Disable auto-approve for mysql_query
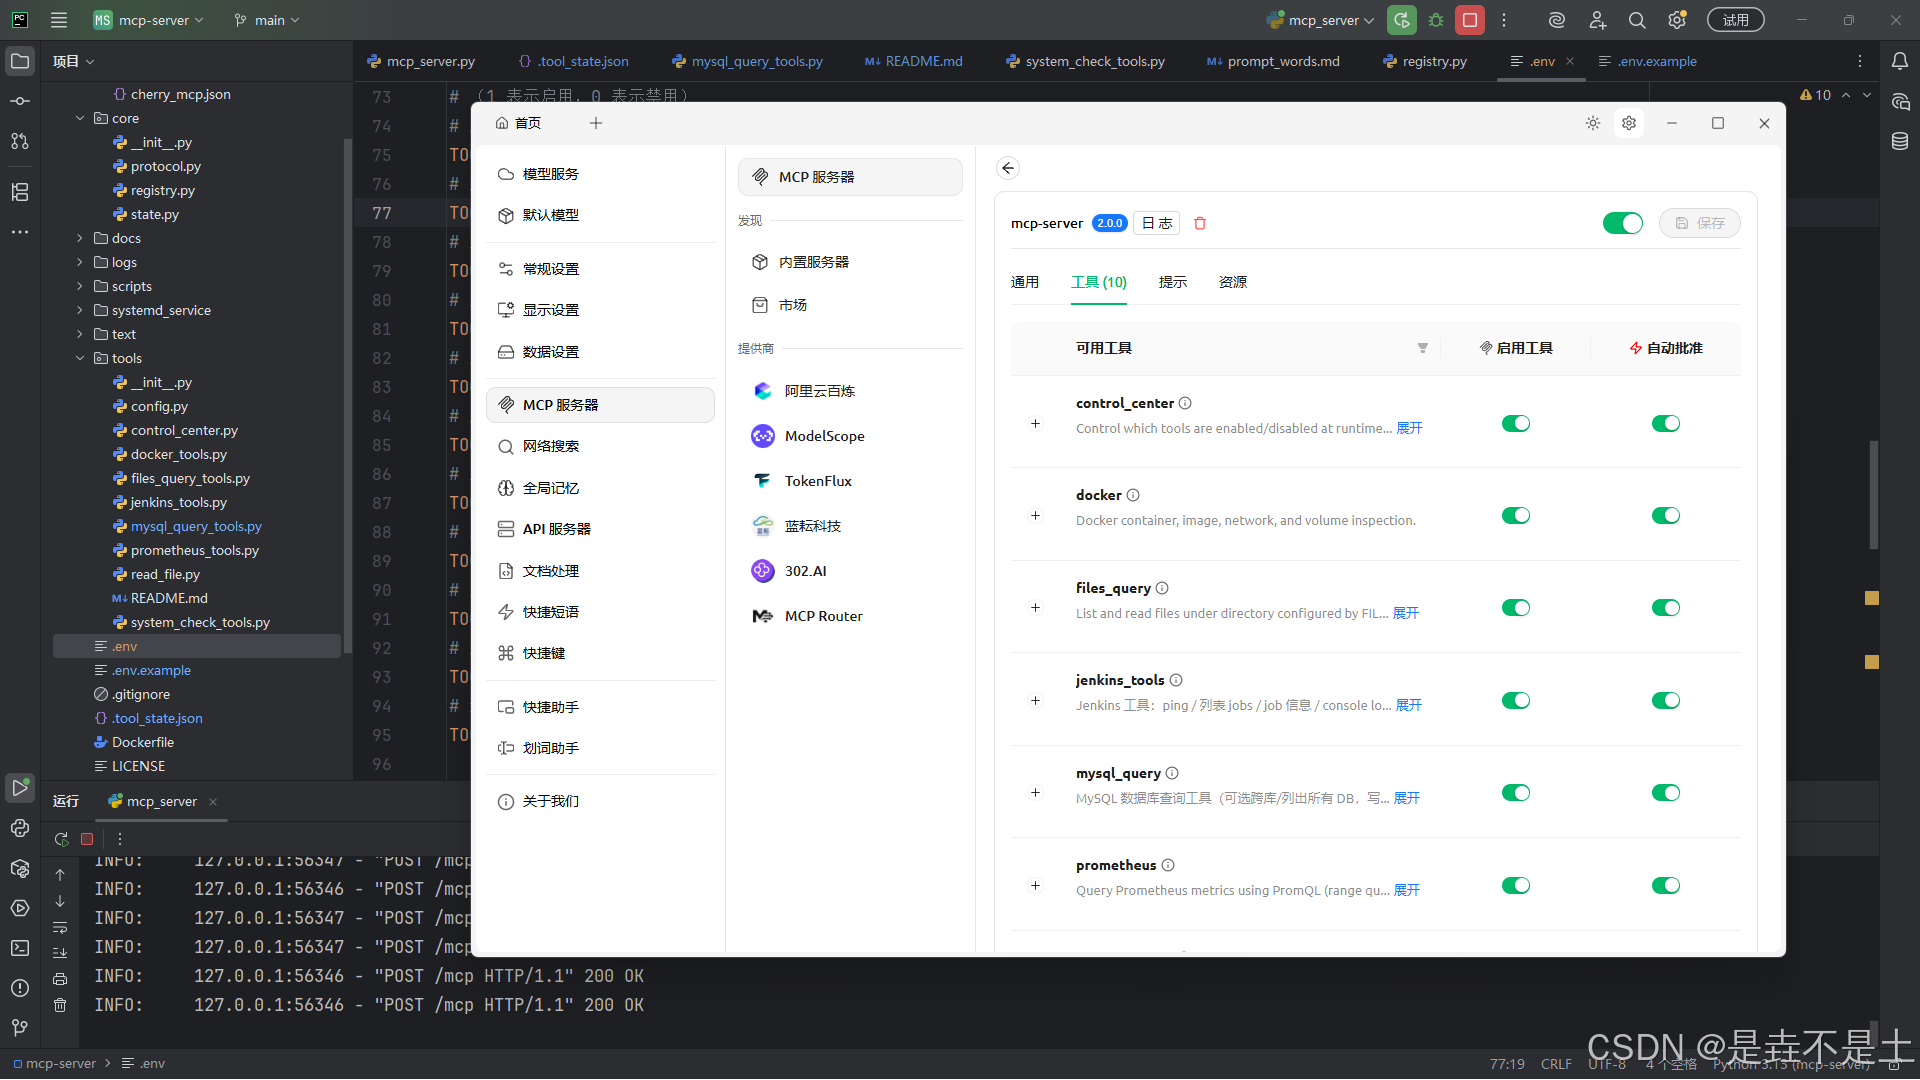The image size is (1920, 1080). coord(1665,793)
